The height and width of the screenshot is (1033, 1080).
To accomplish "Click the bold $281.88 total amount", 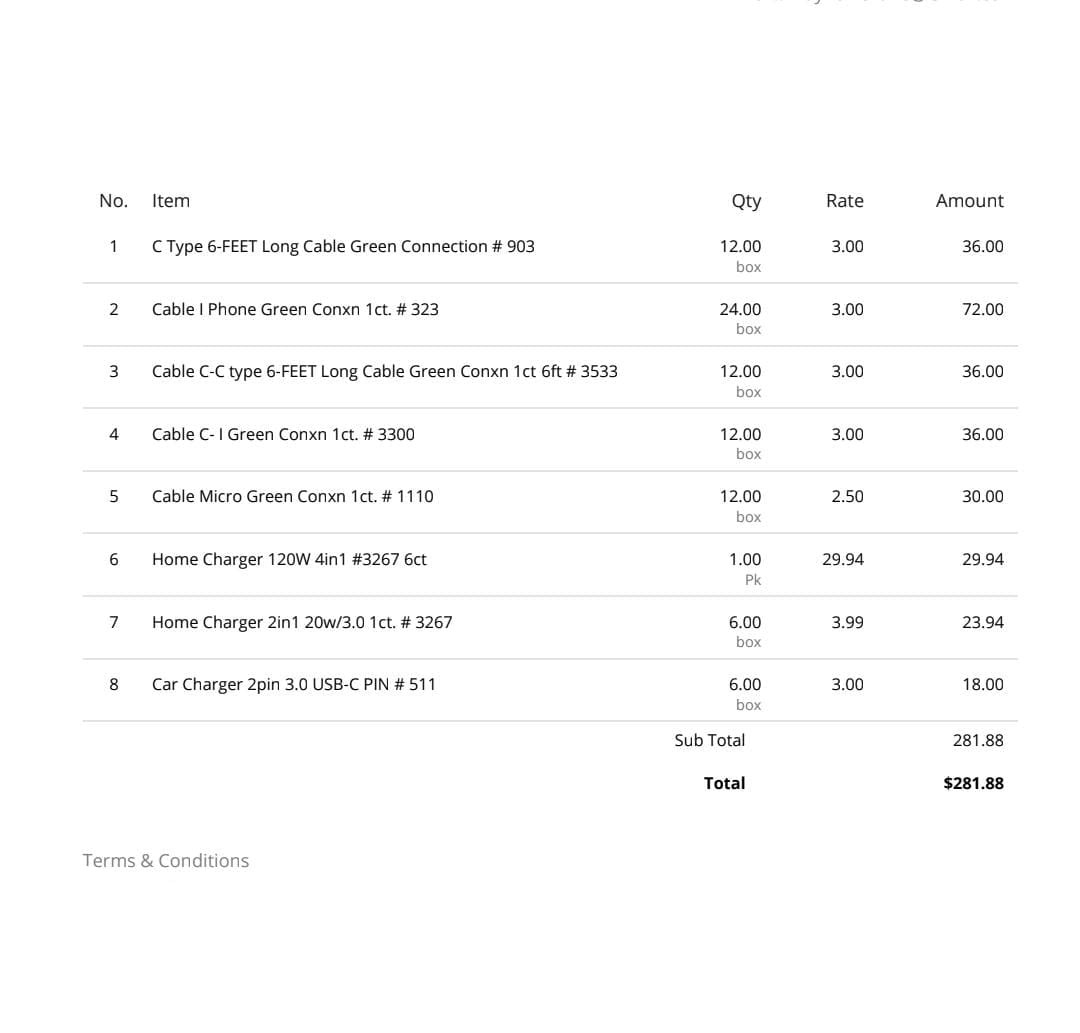I will [973, 784].
